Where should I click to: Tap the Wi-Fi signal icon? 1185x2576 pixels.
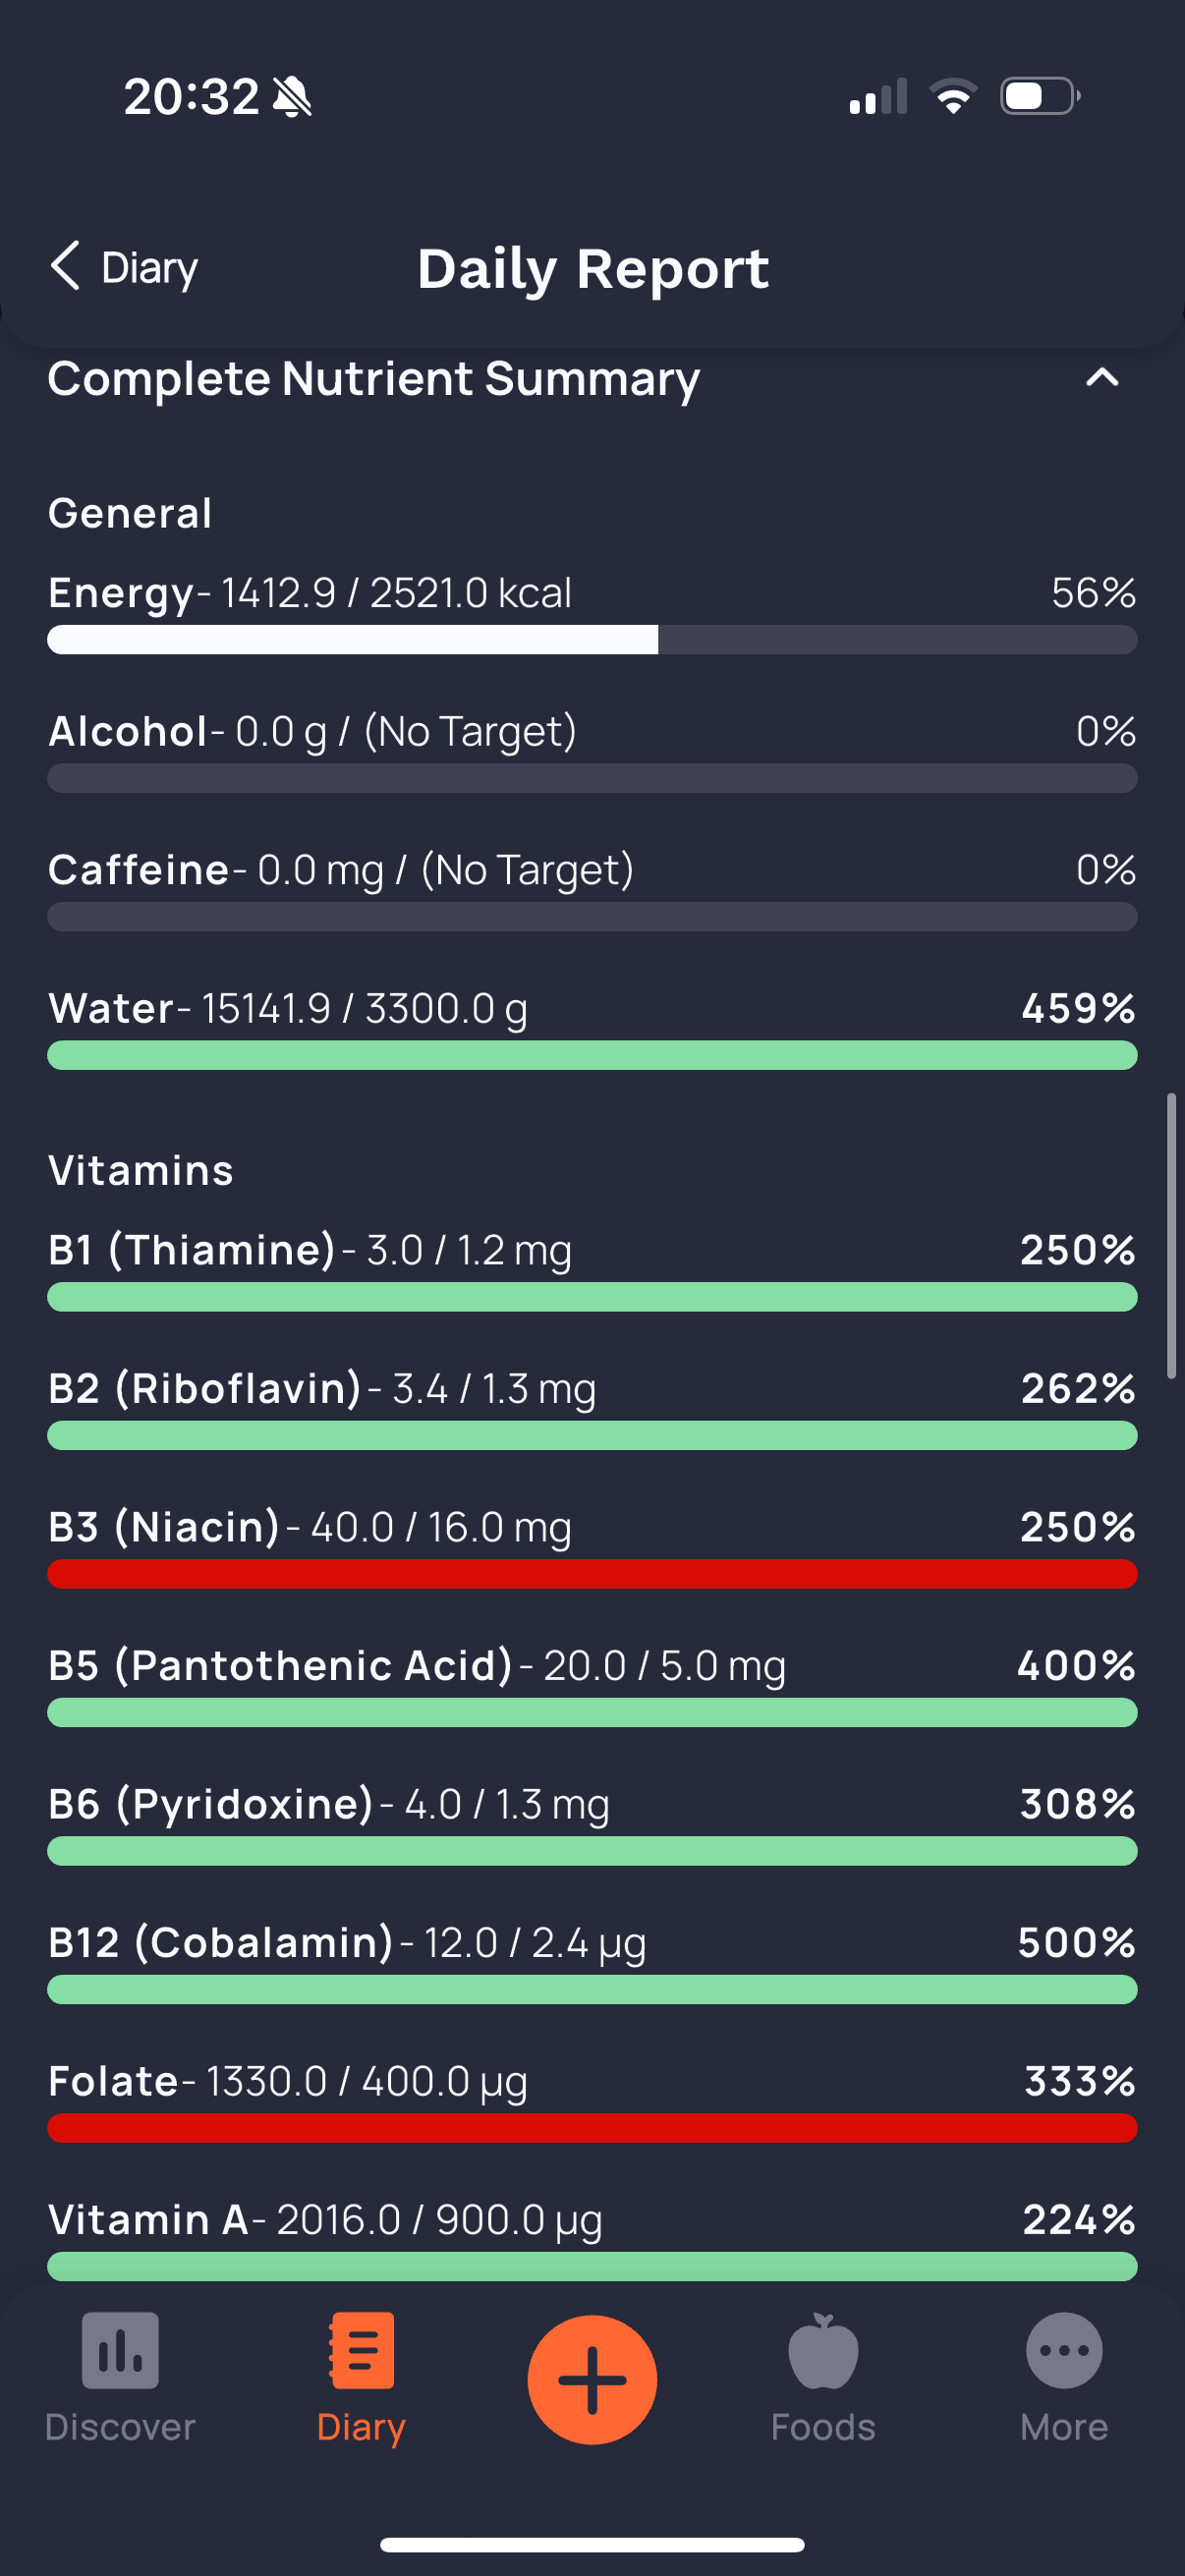tap(953, 96)
